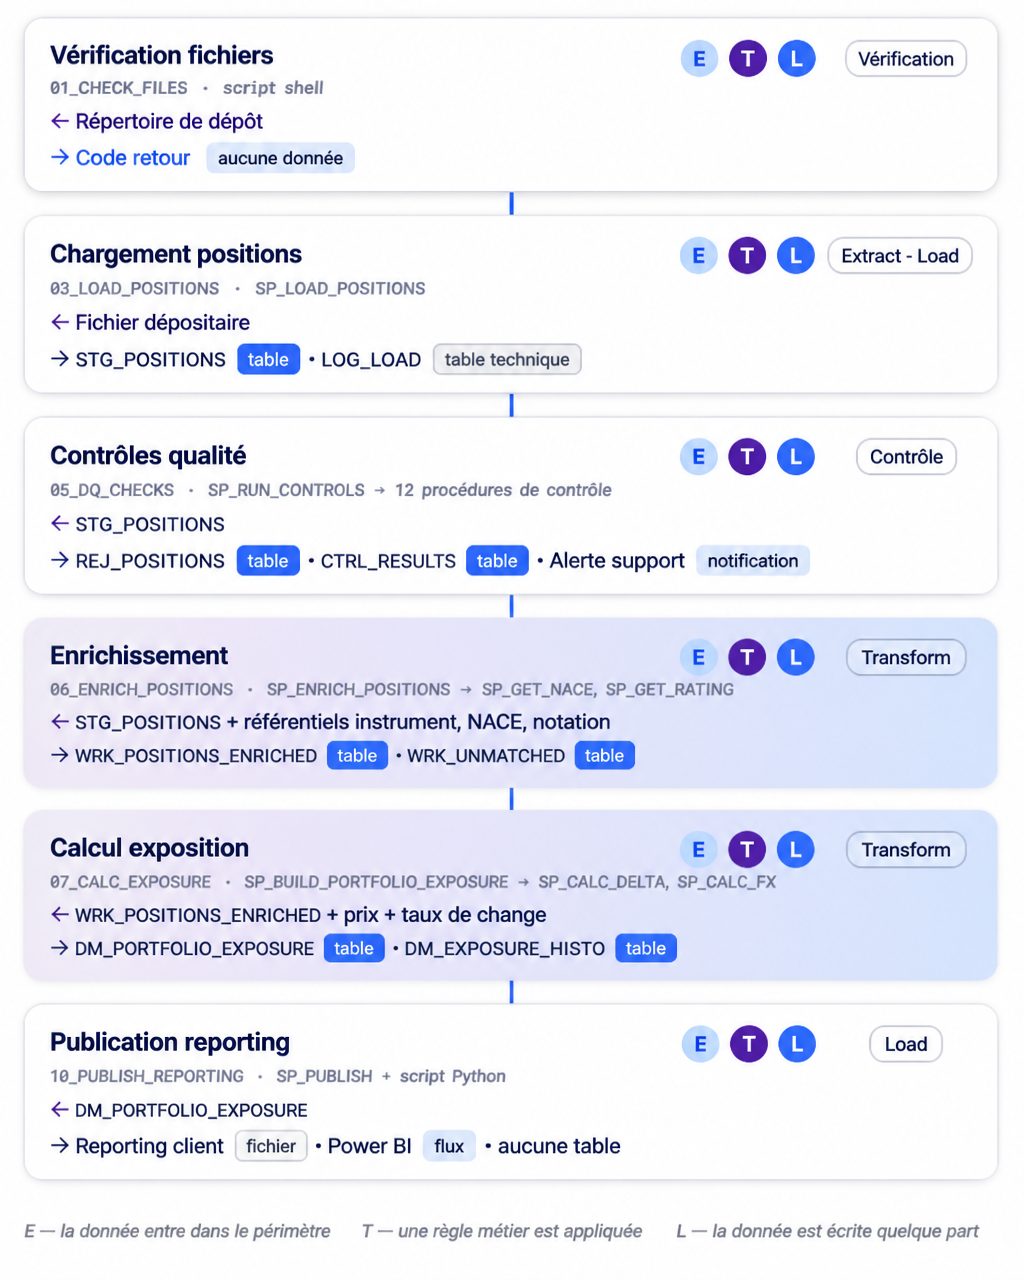The height and width of the screenshot is (1280, 1024).
Task: Open the Code retour link
Action: click(x=133, y=158)
